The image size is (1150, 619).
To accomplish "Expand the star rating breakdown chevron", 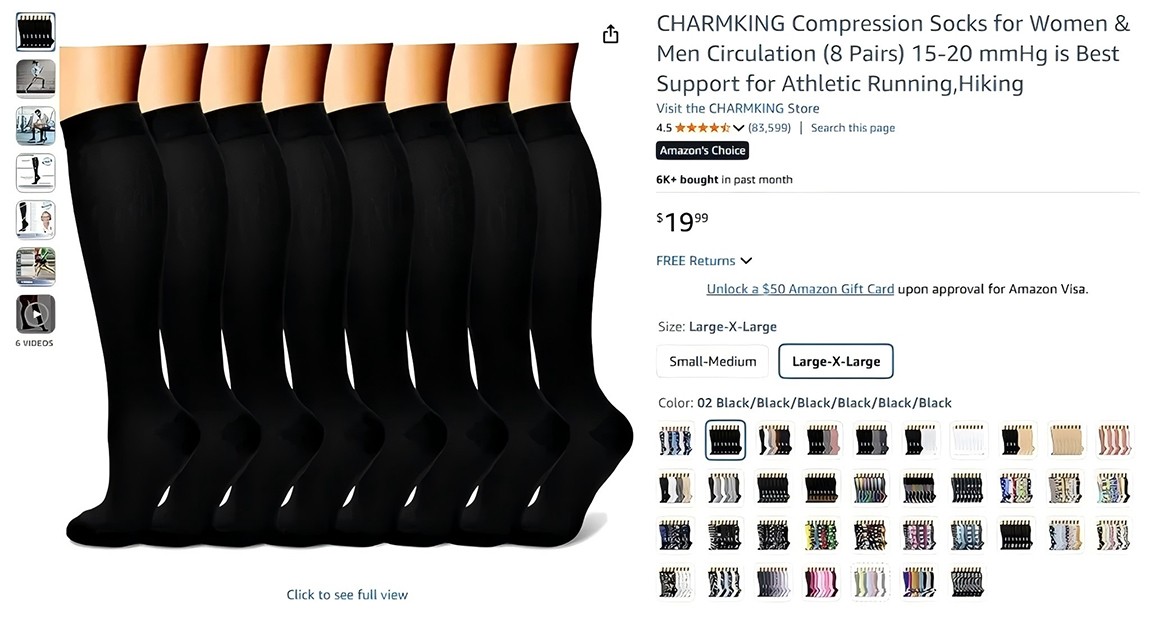I will tap(739, 128).
